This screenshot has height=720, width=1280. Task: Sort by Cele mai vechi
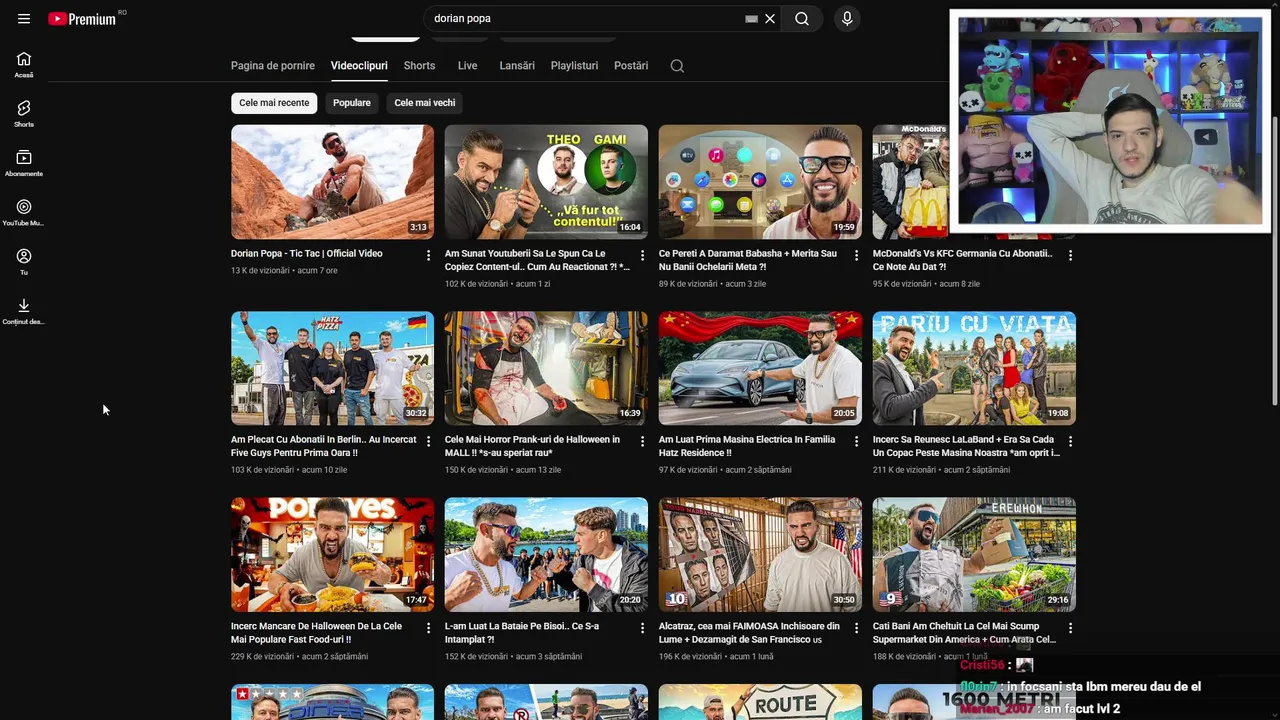coord(425,103)
